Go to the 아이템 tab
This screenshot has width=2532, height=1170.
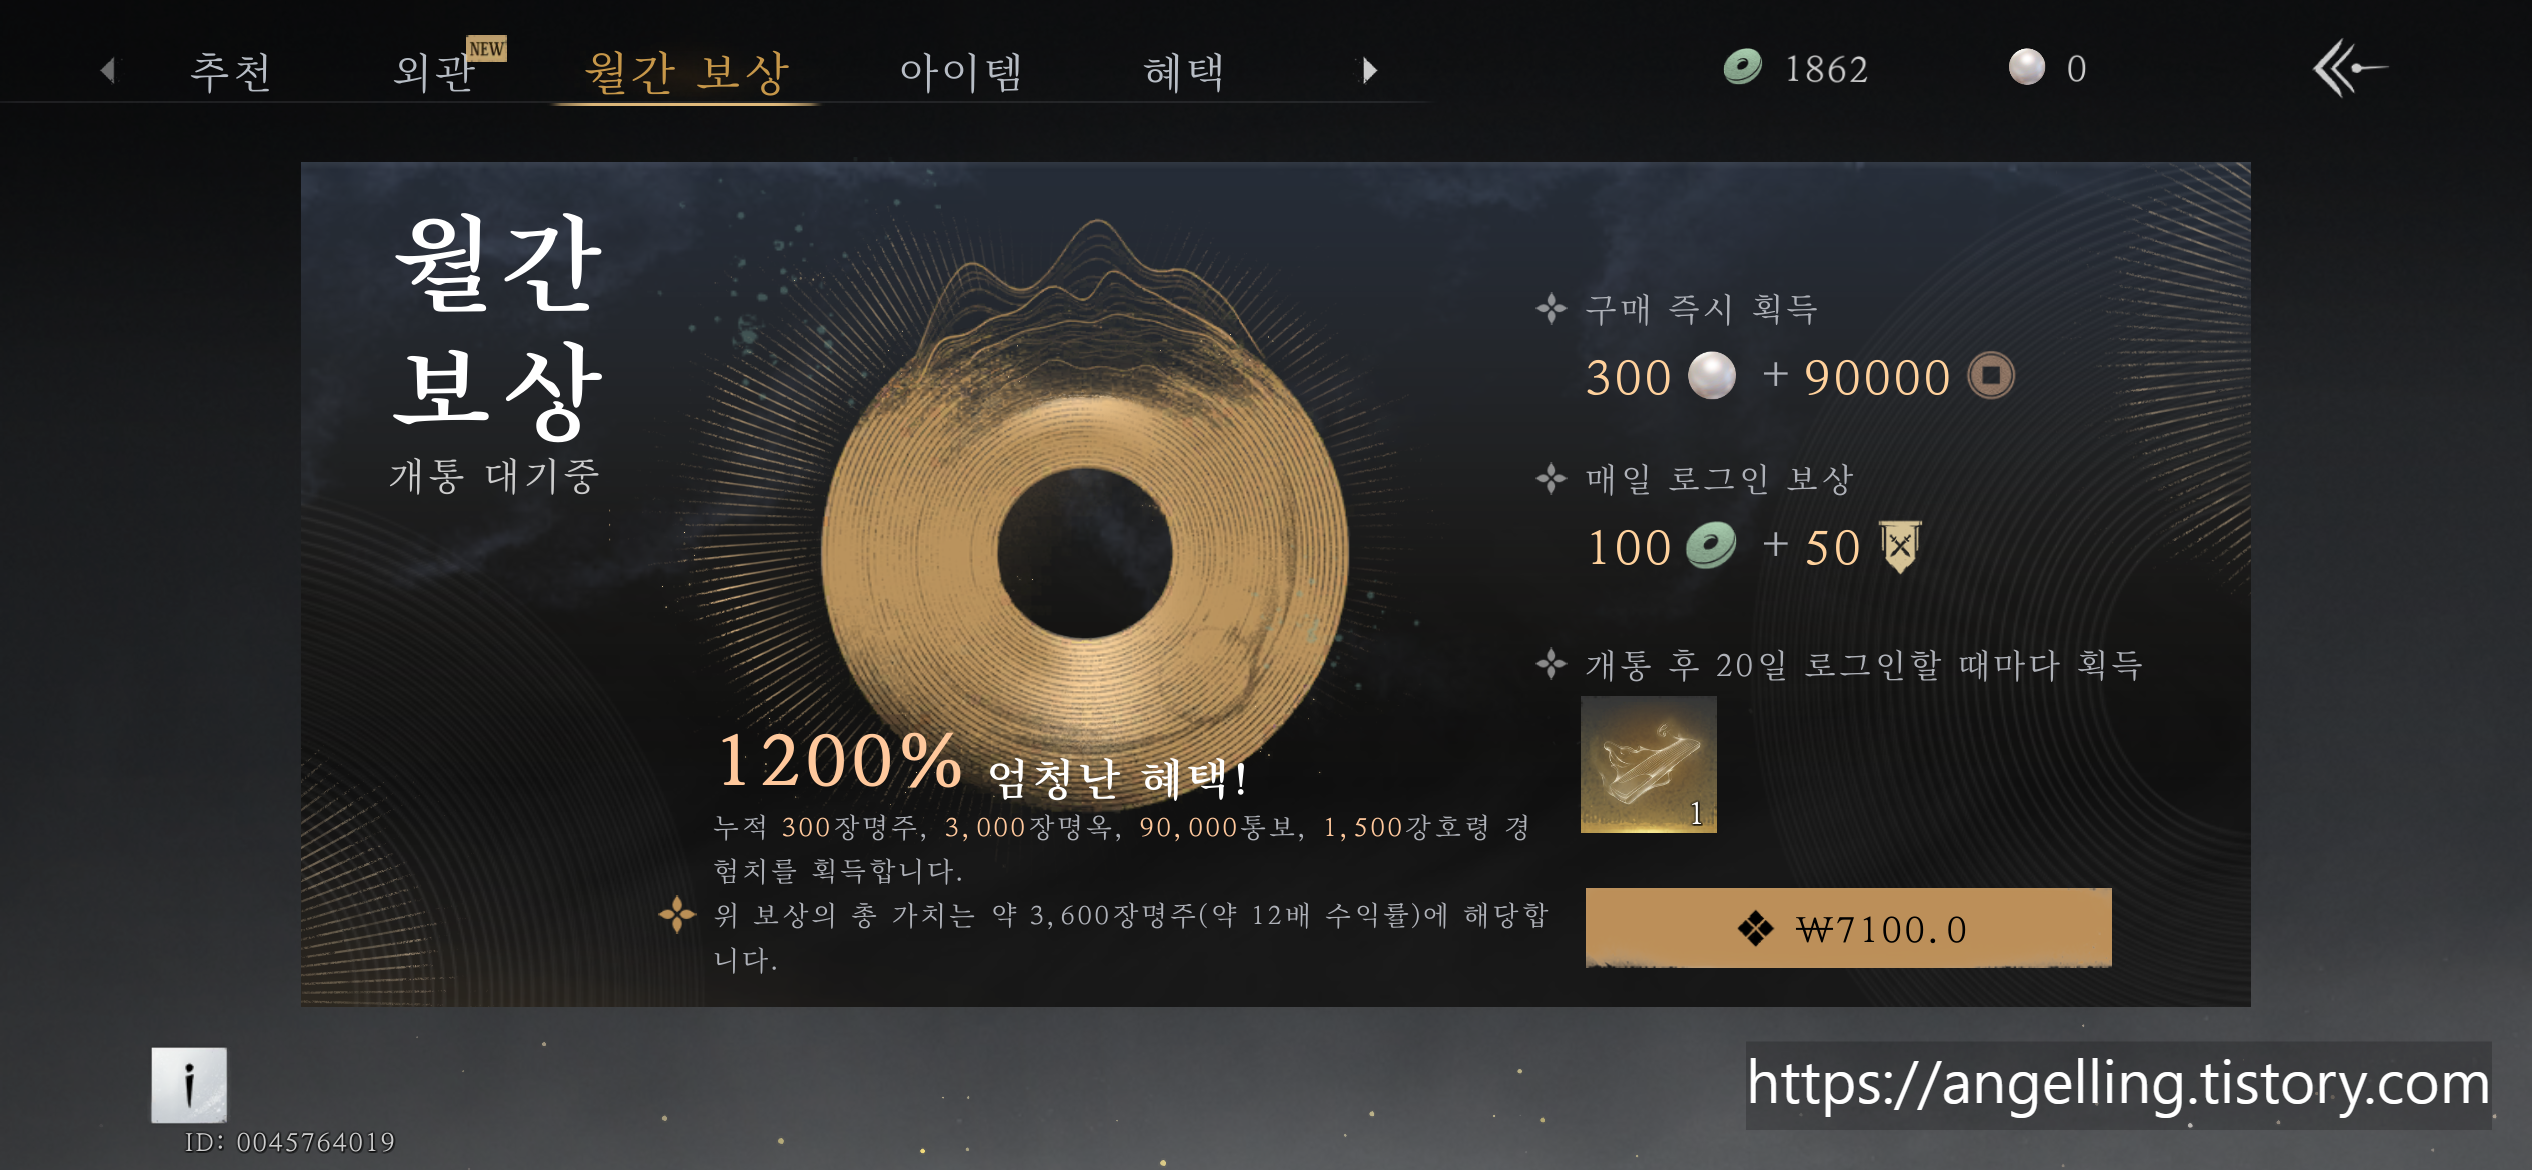961,71
